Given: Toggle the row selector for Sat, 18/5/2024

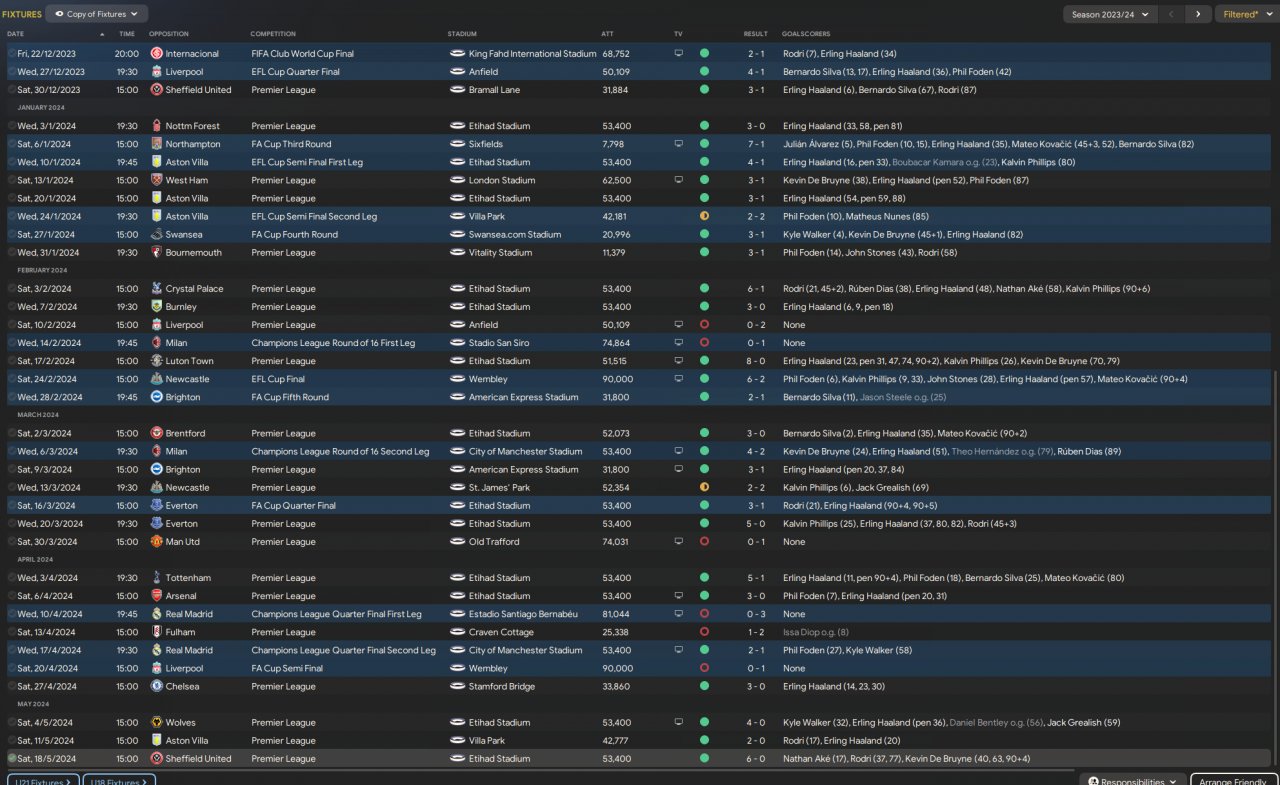Looking at the screenshot, I should [11, 759].
